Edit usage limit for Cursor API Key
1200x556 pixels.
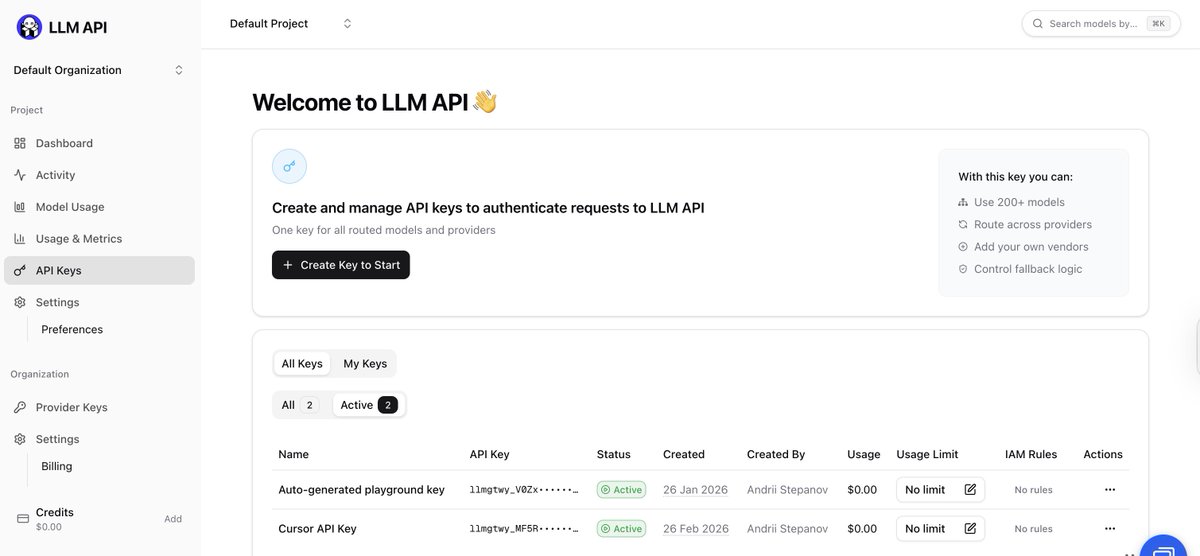click(x=970, y=529)
